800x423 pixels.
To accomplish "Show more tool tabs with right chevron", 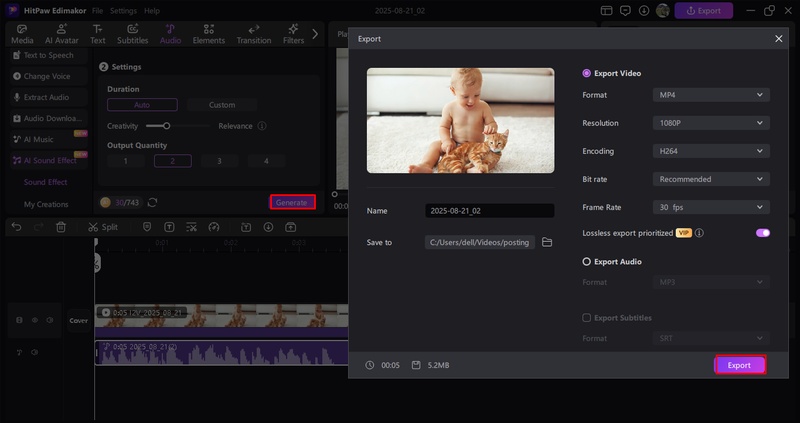I will (315, 34).
